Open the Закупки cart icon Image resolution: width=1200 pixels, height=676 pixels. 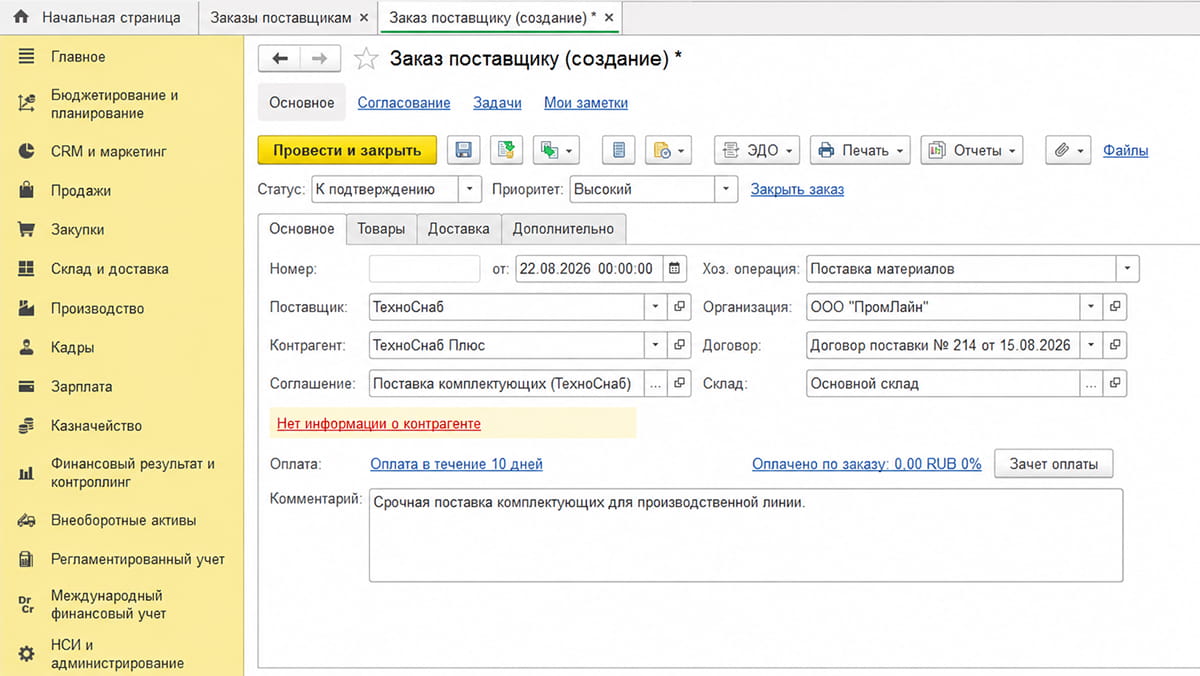click(x=27, y=230)
